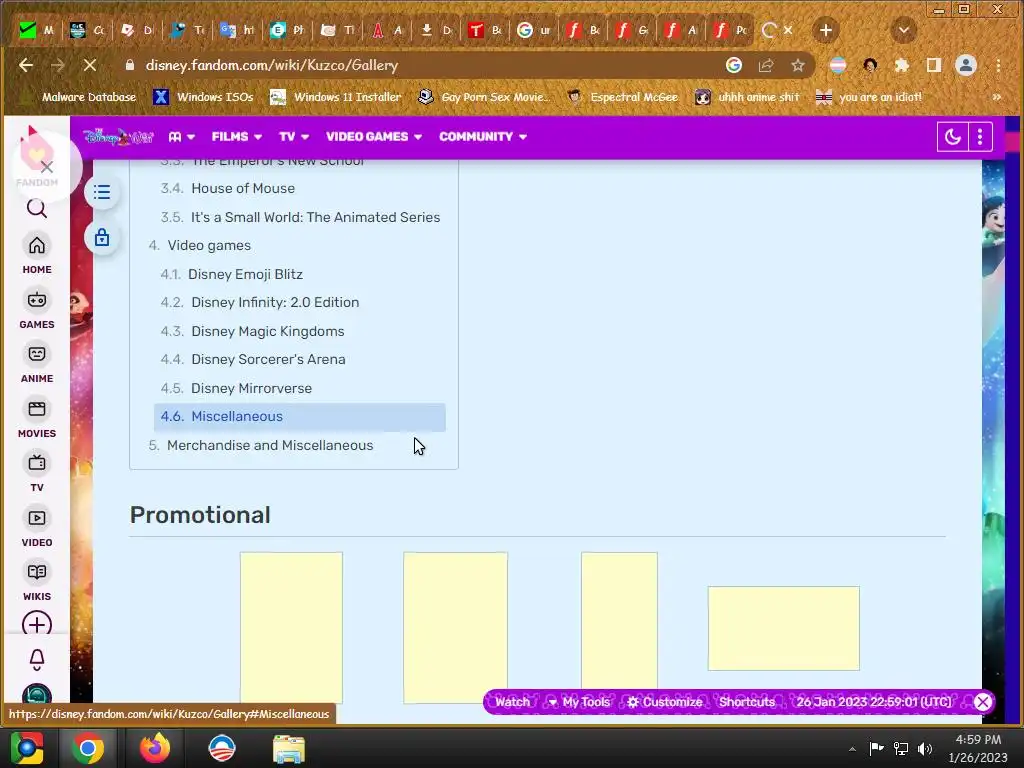
Task: Toggle the browser side panel icon
Action: (x=934, y=65)
